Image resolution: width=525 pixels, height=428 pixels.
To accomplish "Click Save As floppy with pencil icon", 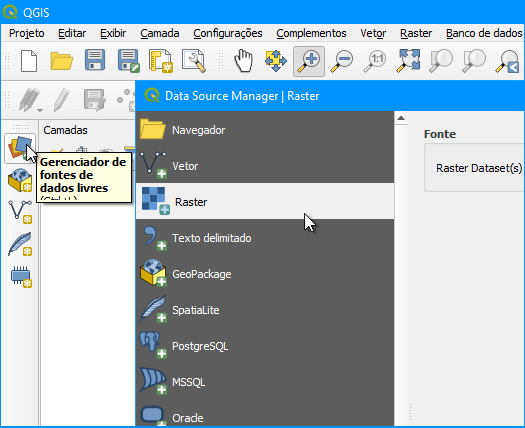I will (x=128, y=61).
